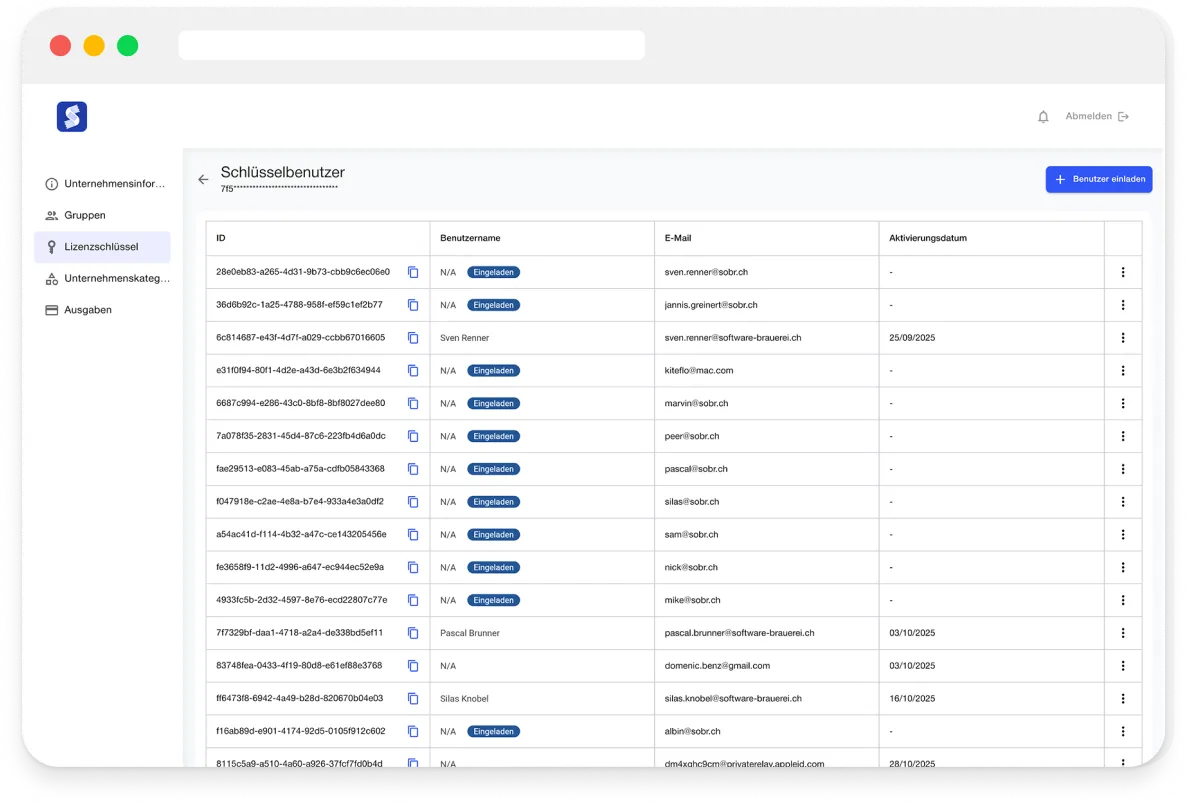
Task: Click the search field at the top
Action: 411,45
